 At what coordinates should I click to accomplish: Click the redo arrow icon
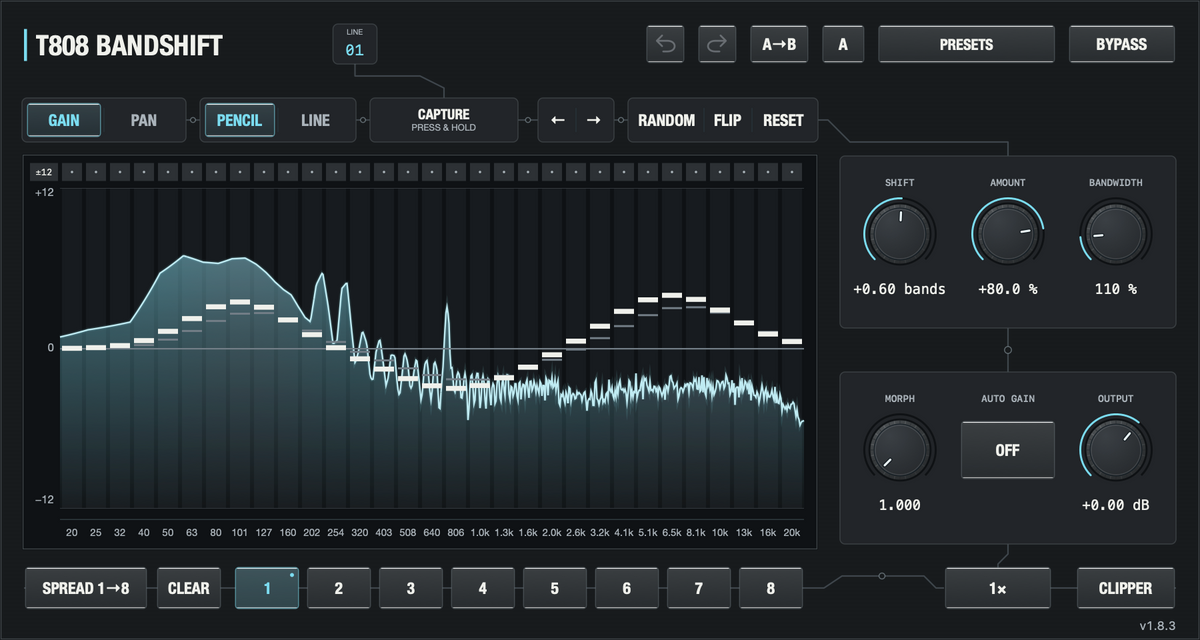717,45
